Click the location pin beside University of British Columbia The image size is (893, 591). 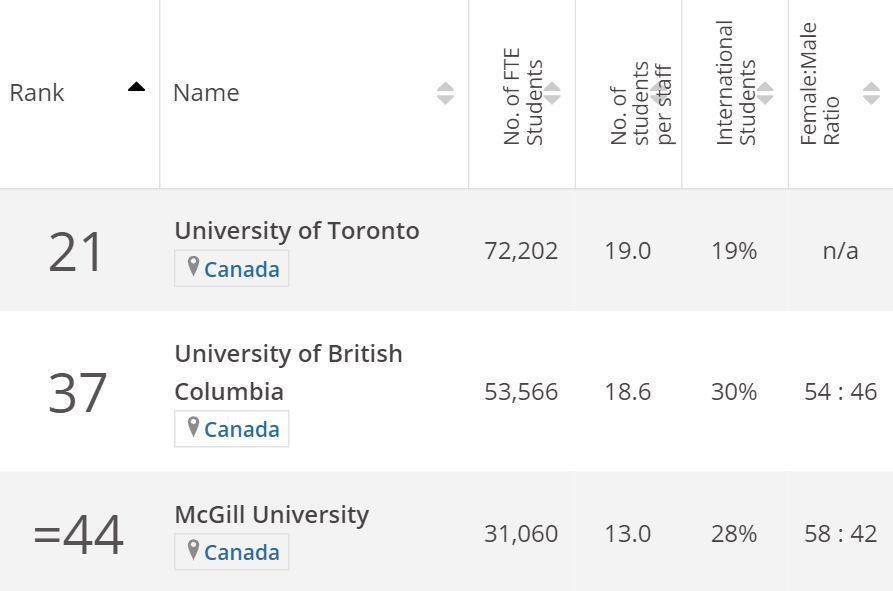click(192, 429)
